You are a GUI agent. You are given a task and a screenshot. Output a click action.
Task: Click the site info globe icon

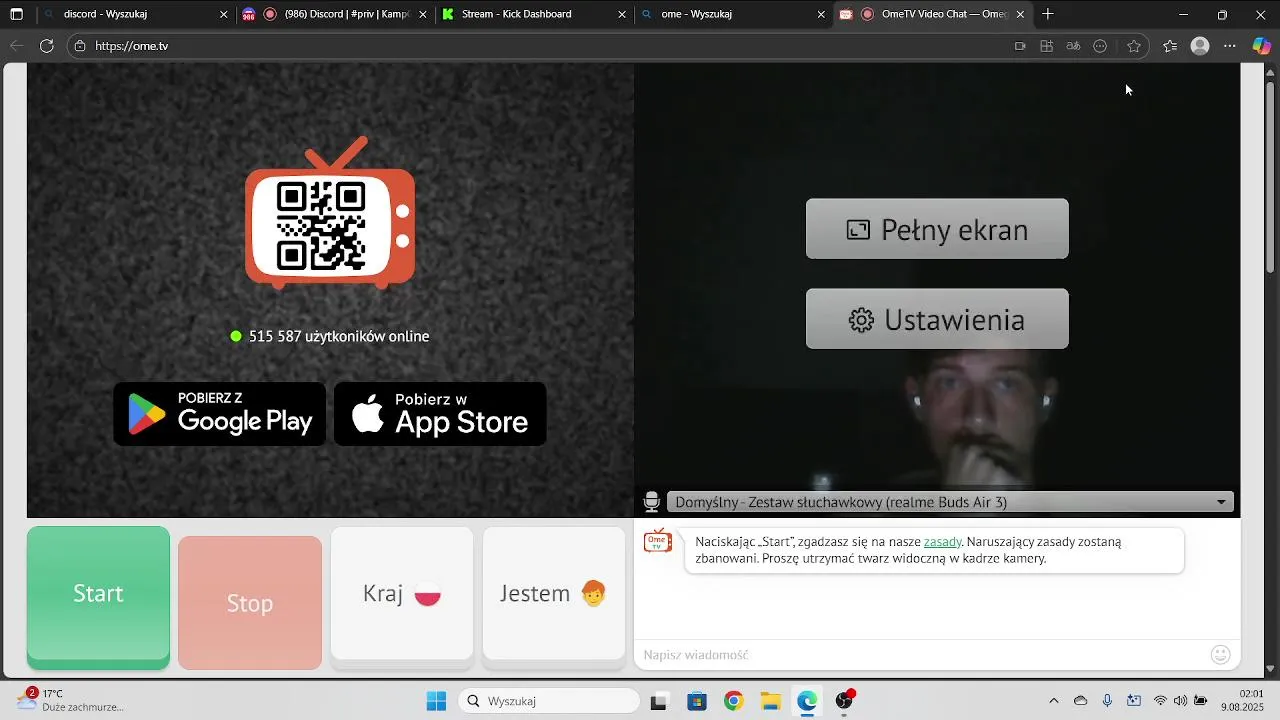pyautogui.click(x=80, y=46)
